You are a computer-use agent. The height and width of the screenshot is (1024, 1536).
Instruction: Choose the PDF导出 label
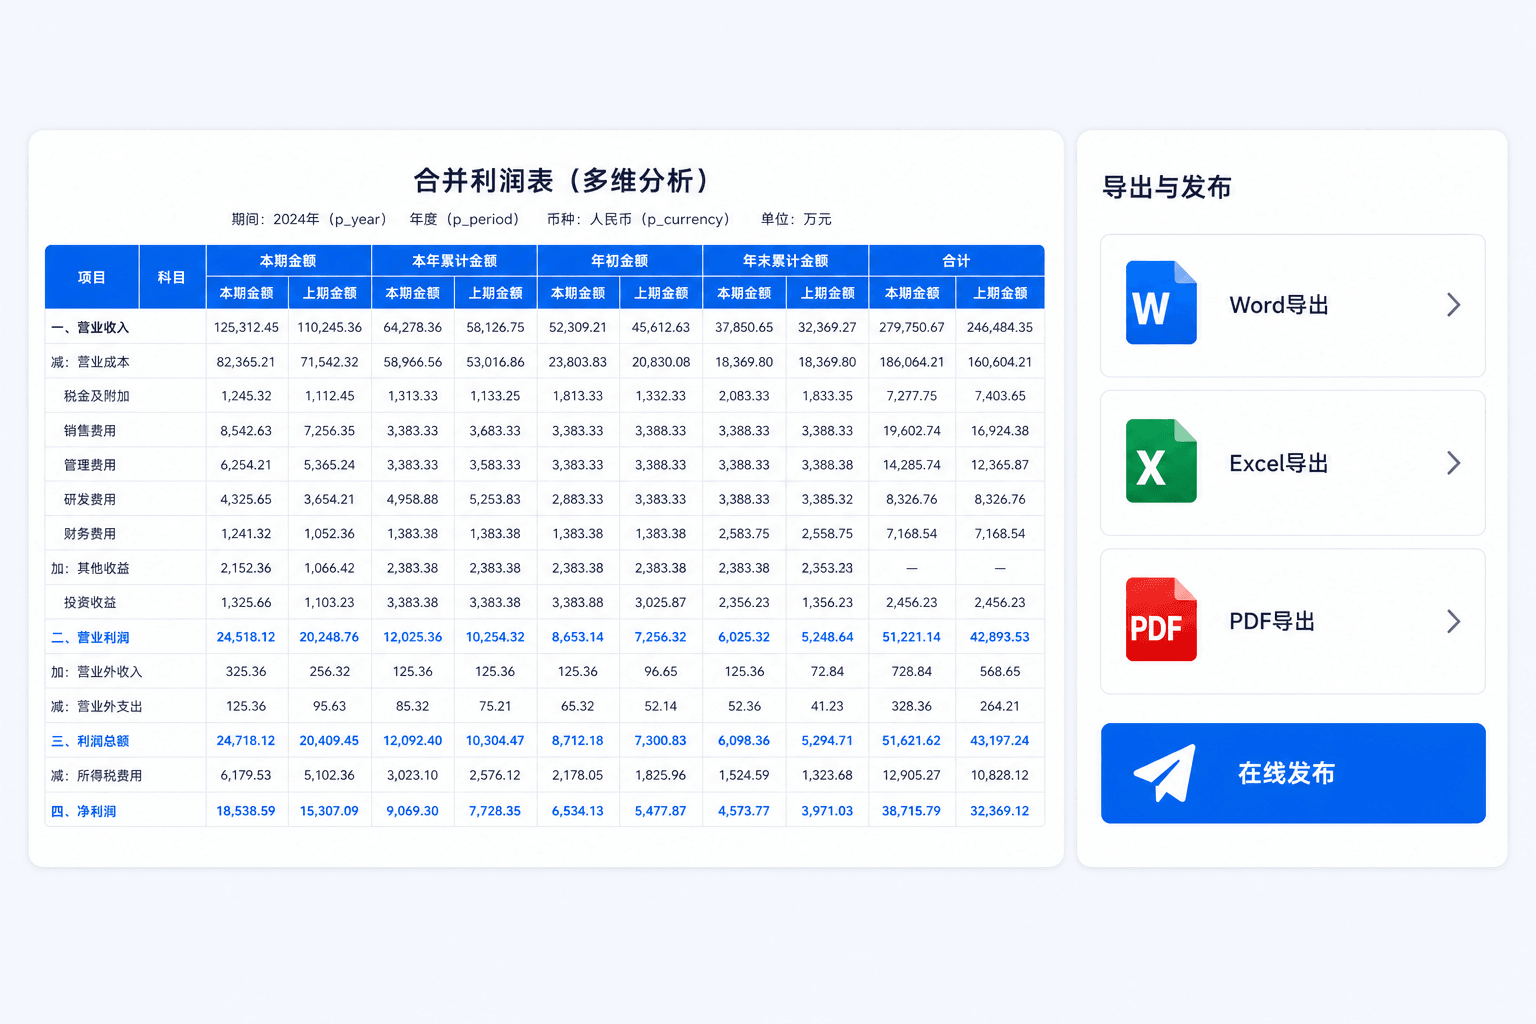1272,621
